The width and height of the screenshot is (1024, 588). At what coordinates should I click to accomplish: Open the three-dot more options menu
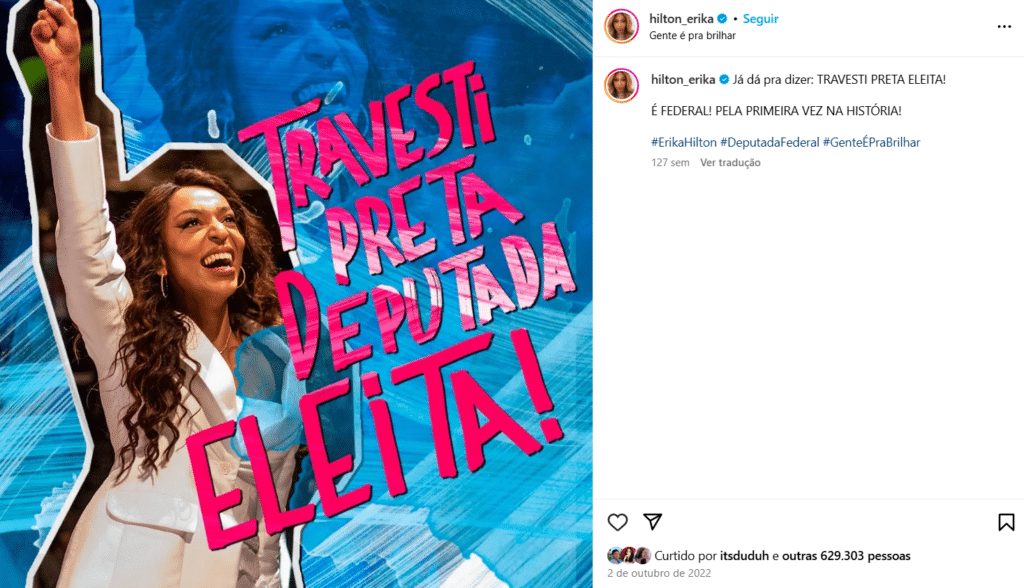pos(1004,27)
